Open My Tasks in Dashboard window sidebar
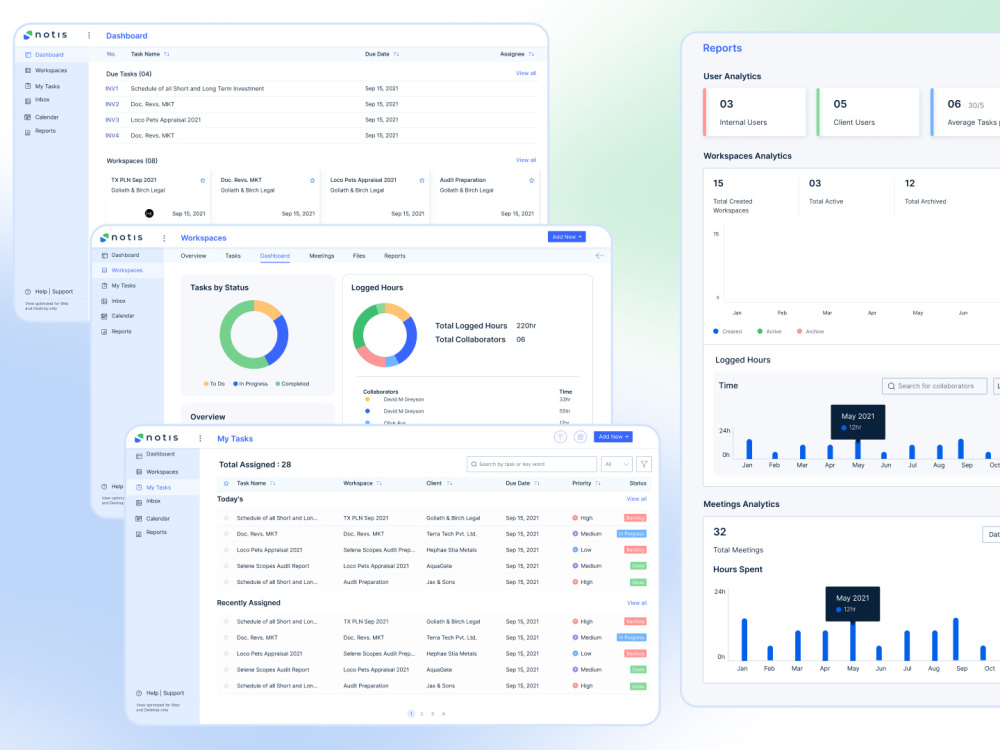 [47, 86]
